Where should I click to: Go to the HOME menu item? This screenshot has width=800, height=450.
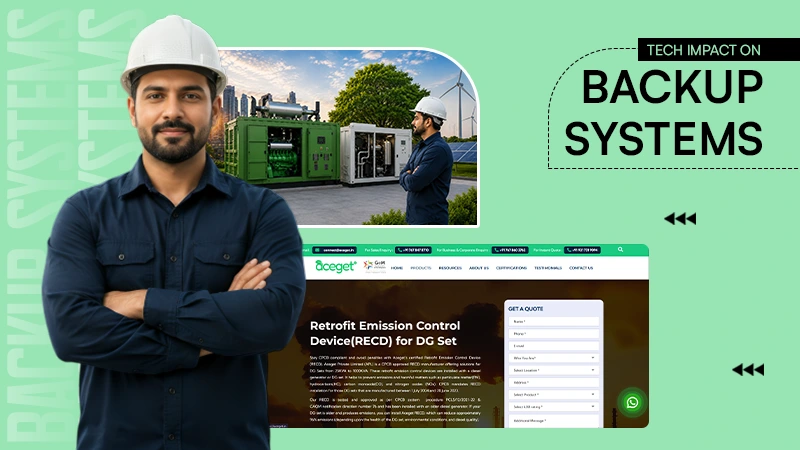tap(397, 268)
